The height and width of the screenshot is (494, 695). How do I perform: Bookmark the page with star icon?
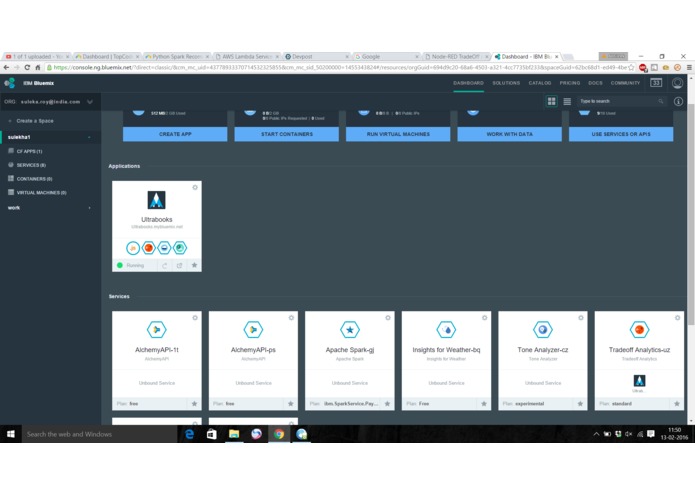[x=631, y=67]
